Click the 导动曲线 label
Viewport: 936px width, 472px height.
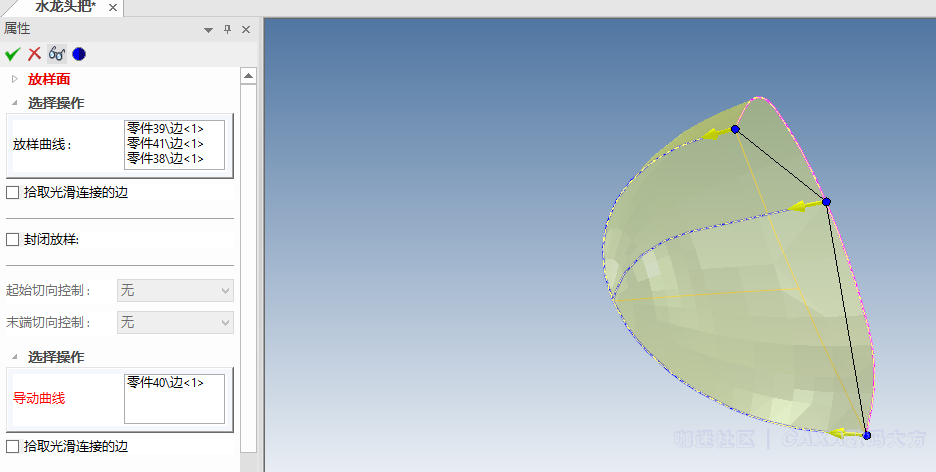pos(39,398)
